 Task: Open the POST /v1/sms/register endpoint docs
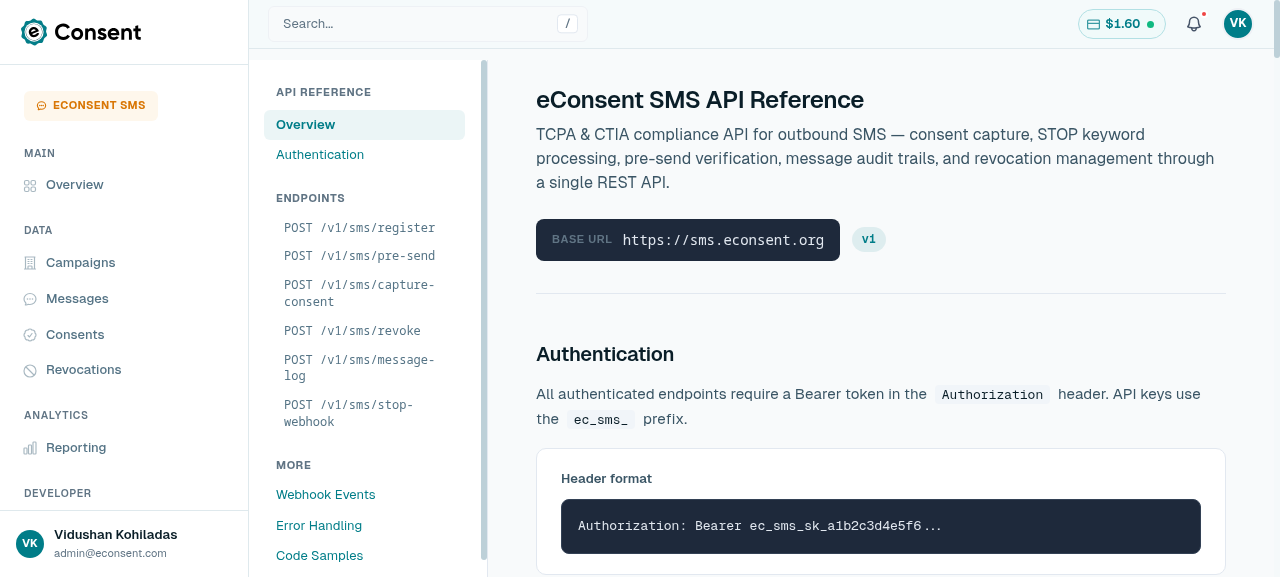(359, 227)
